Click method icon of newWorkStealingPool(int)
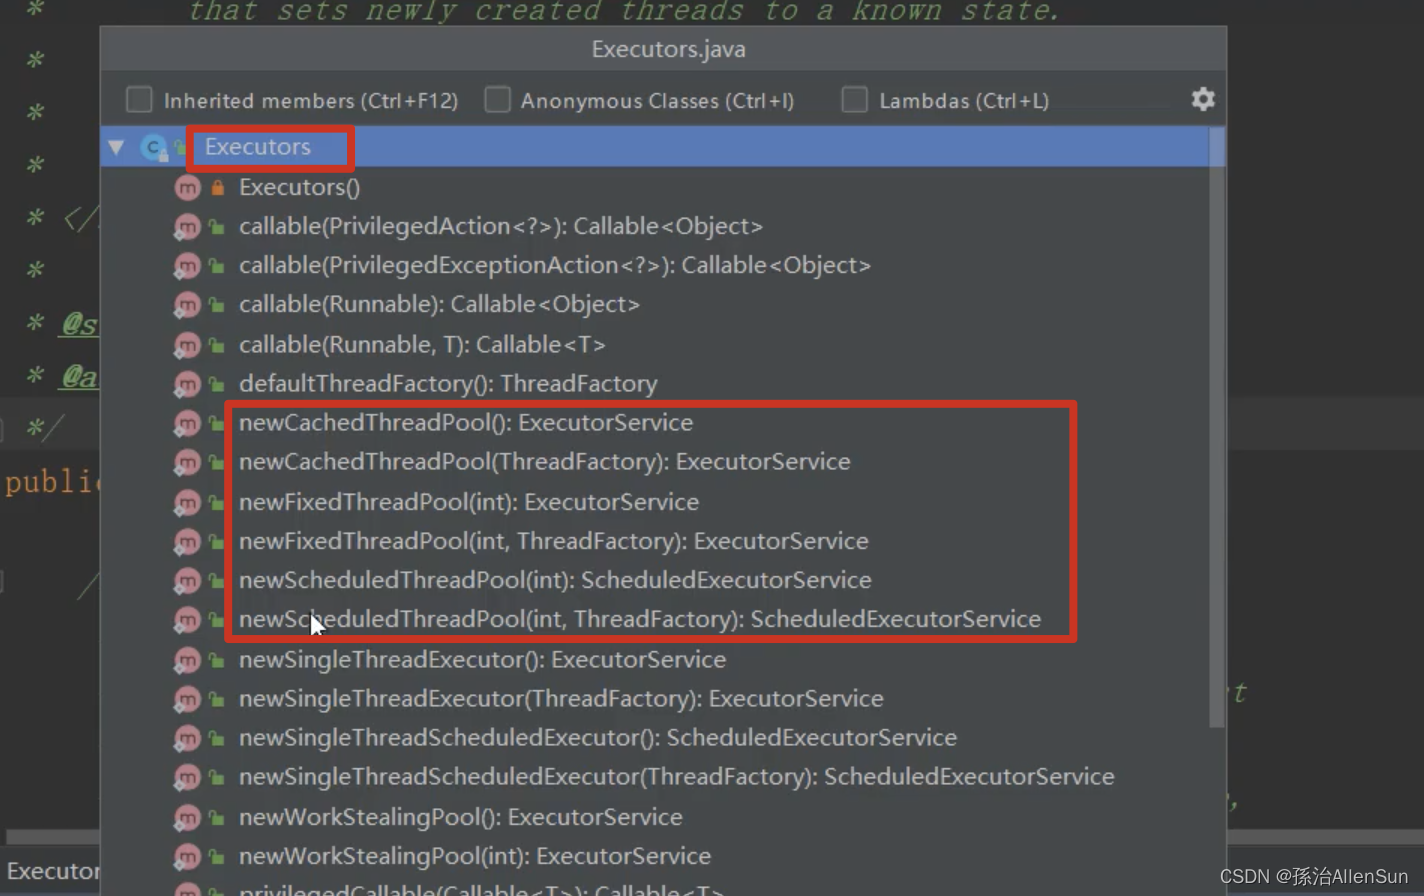1424x896 pixels. (x=187, y=856)
